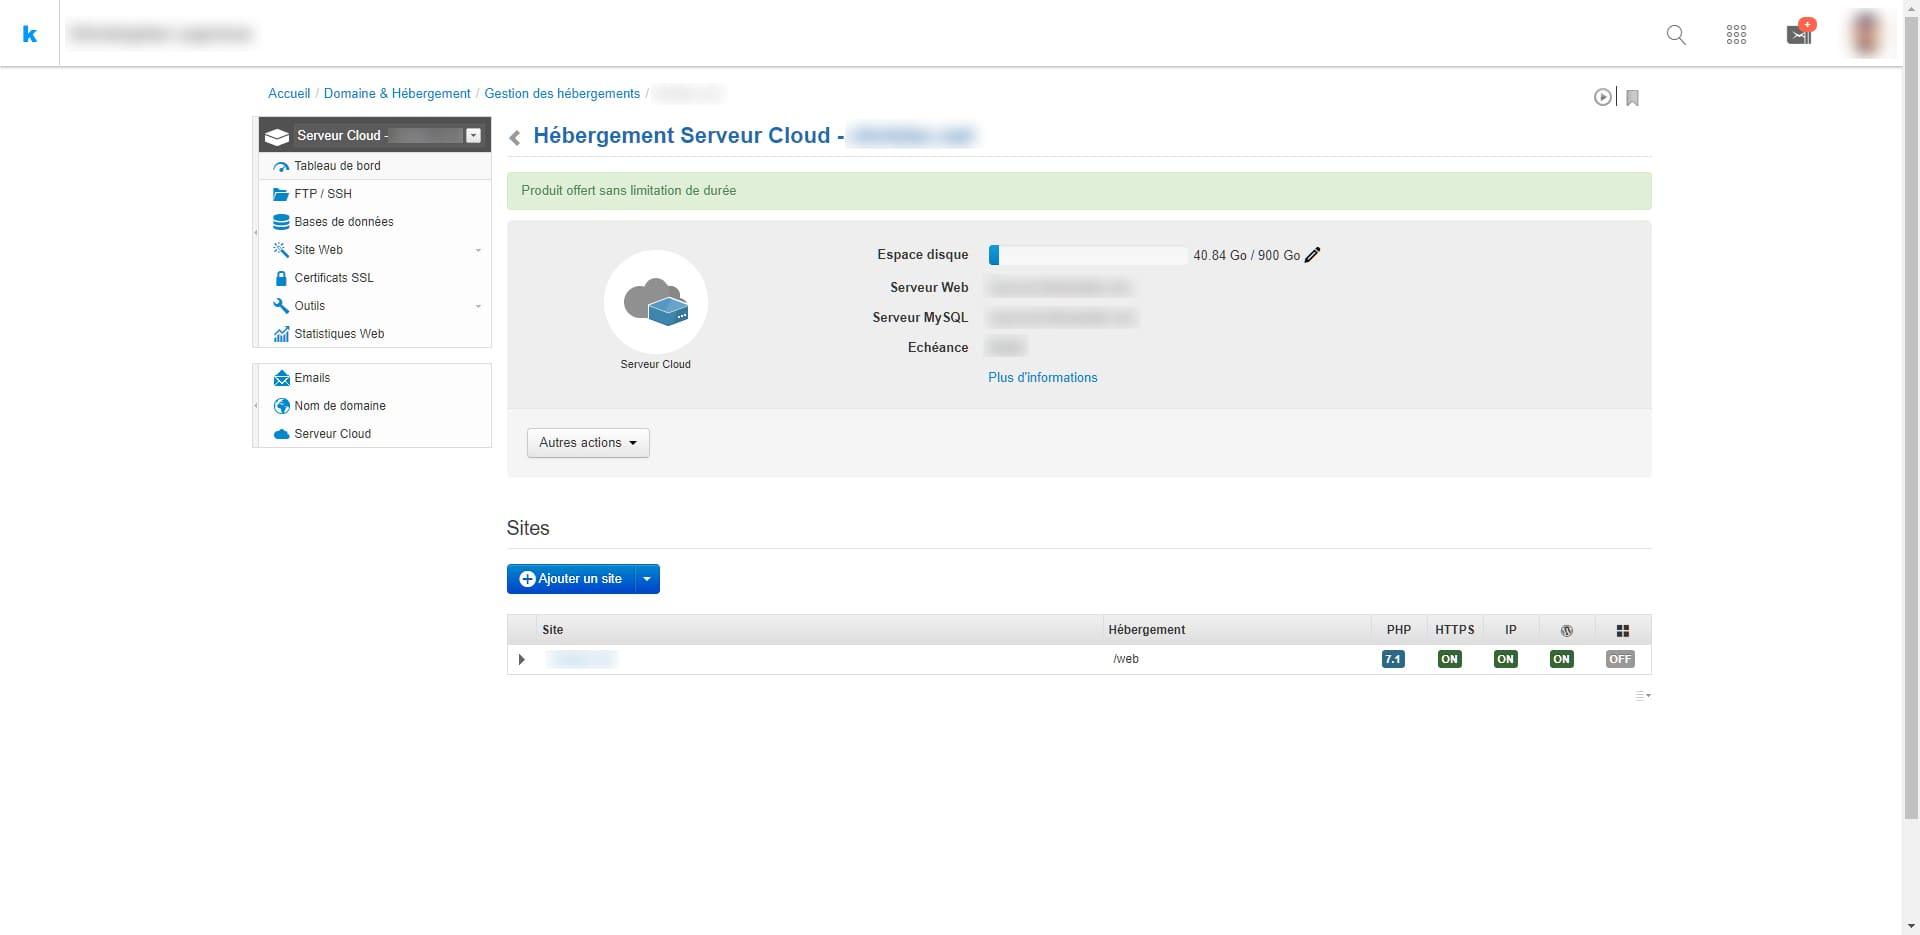
Task: Click the back arrow beside Hébergement title
Action: tap(515, 138)
